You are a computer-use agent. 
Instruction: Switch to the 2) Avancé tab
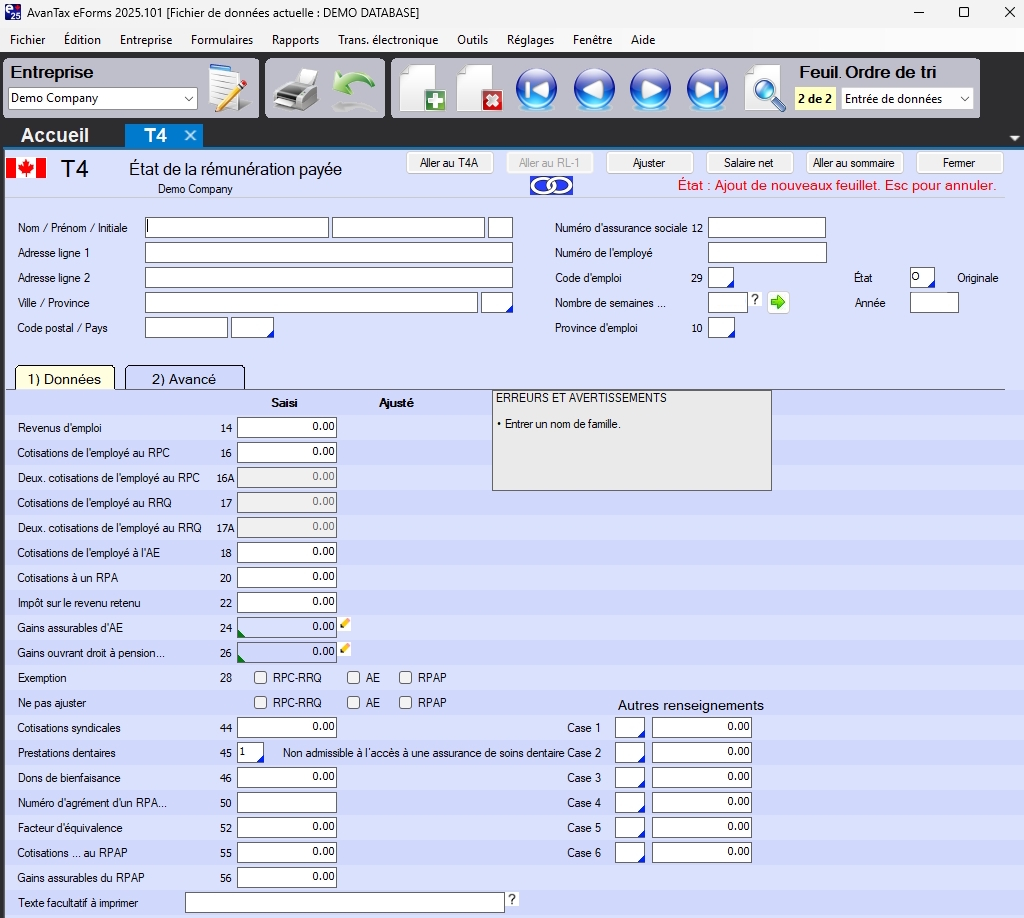[x=184, y=379]
